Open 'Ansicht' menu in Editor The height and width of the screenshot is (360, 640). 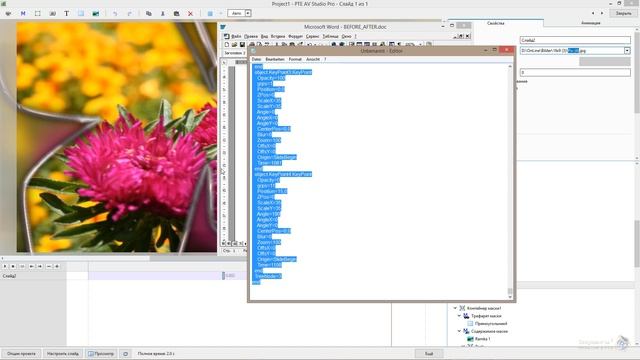(313, 59)
